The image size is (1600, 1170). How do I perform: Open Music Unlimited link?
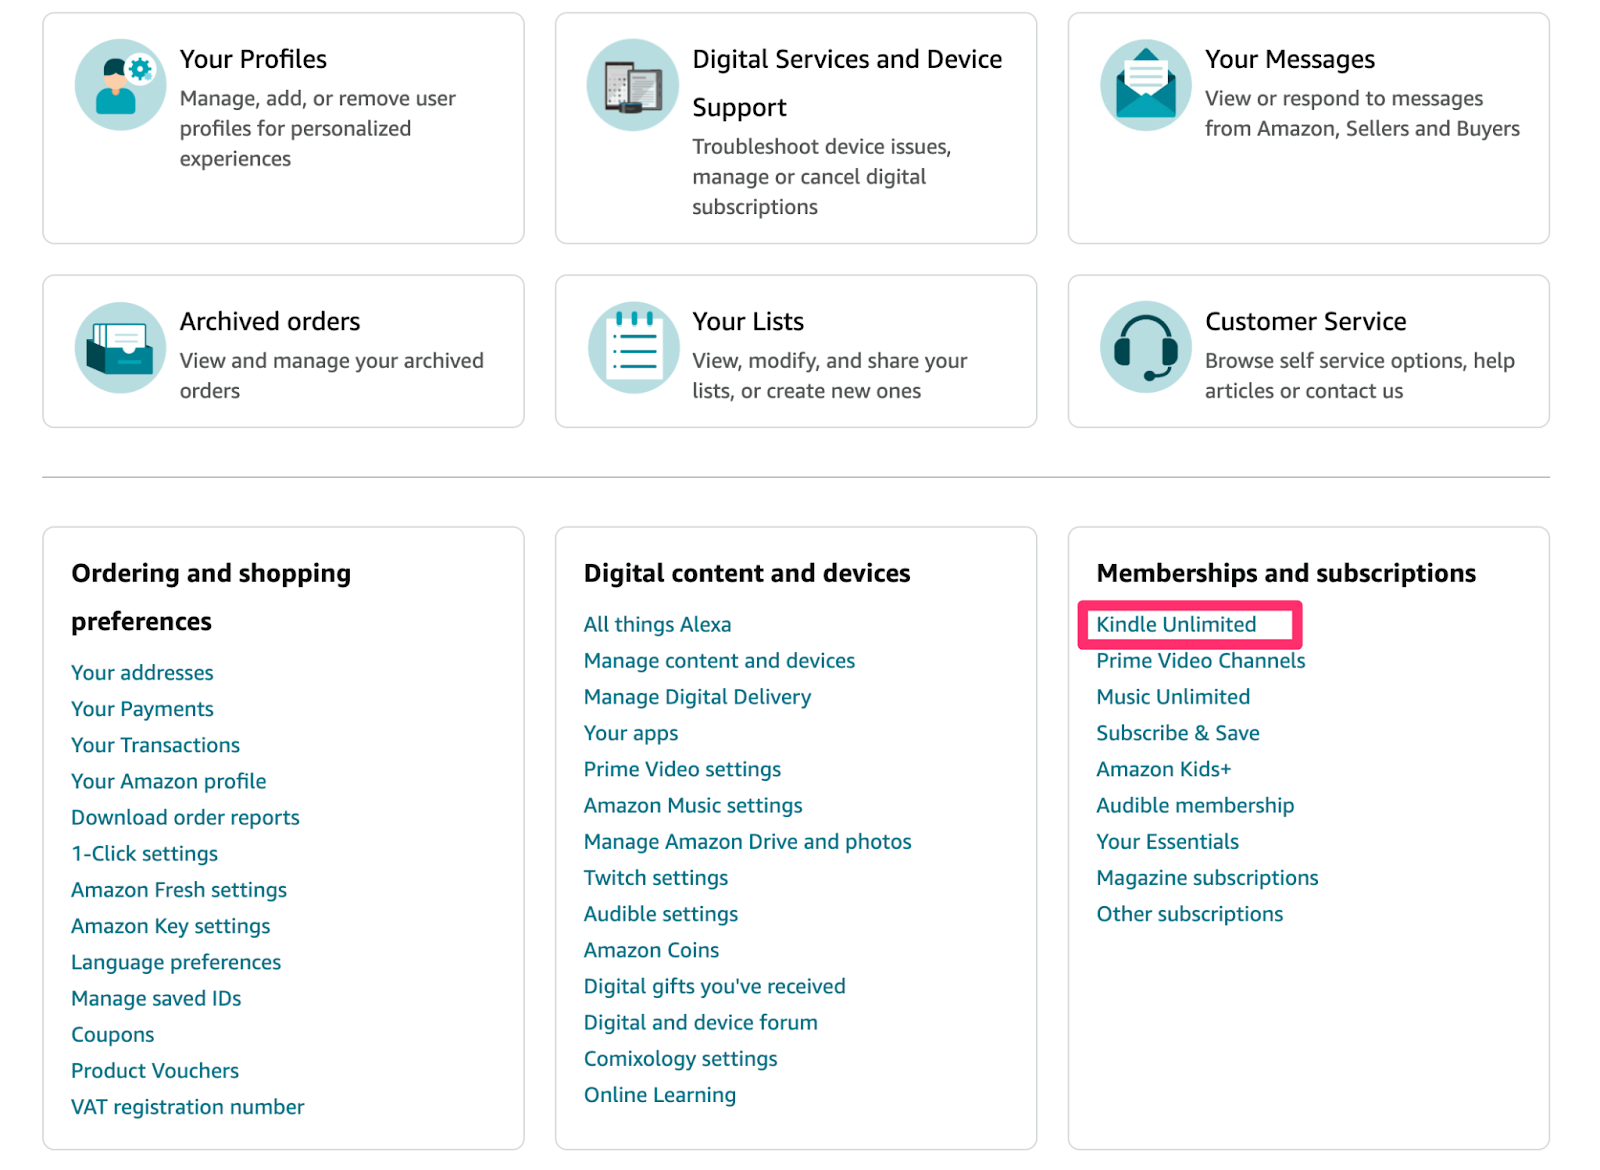(x=1173, y=697)
